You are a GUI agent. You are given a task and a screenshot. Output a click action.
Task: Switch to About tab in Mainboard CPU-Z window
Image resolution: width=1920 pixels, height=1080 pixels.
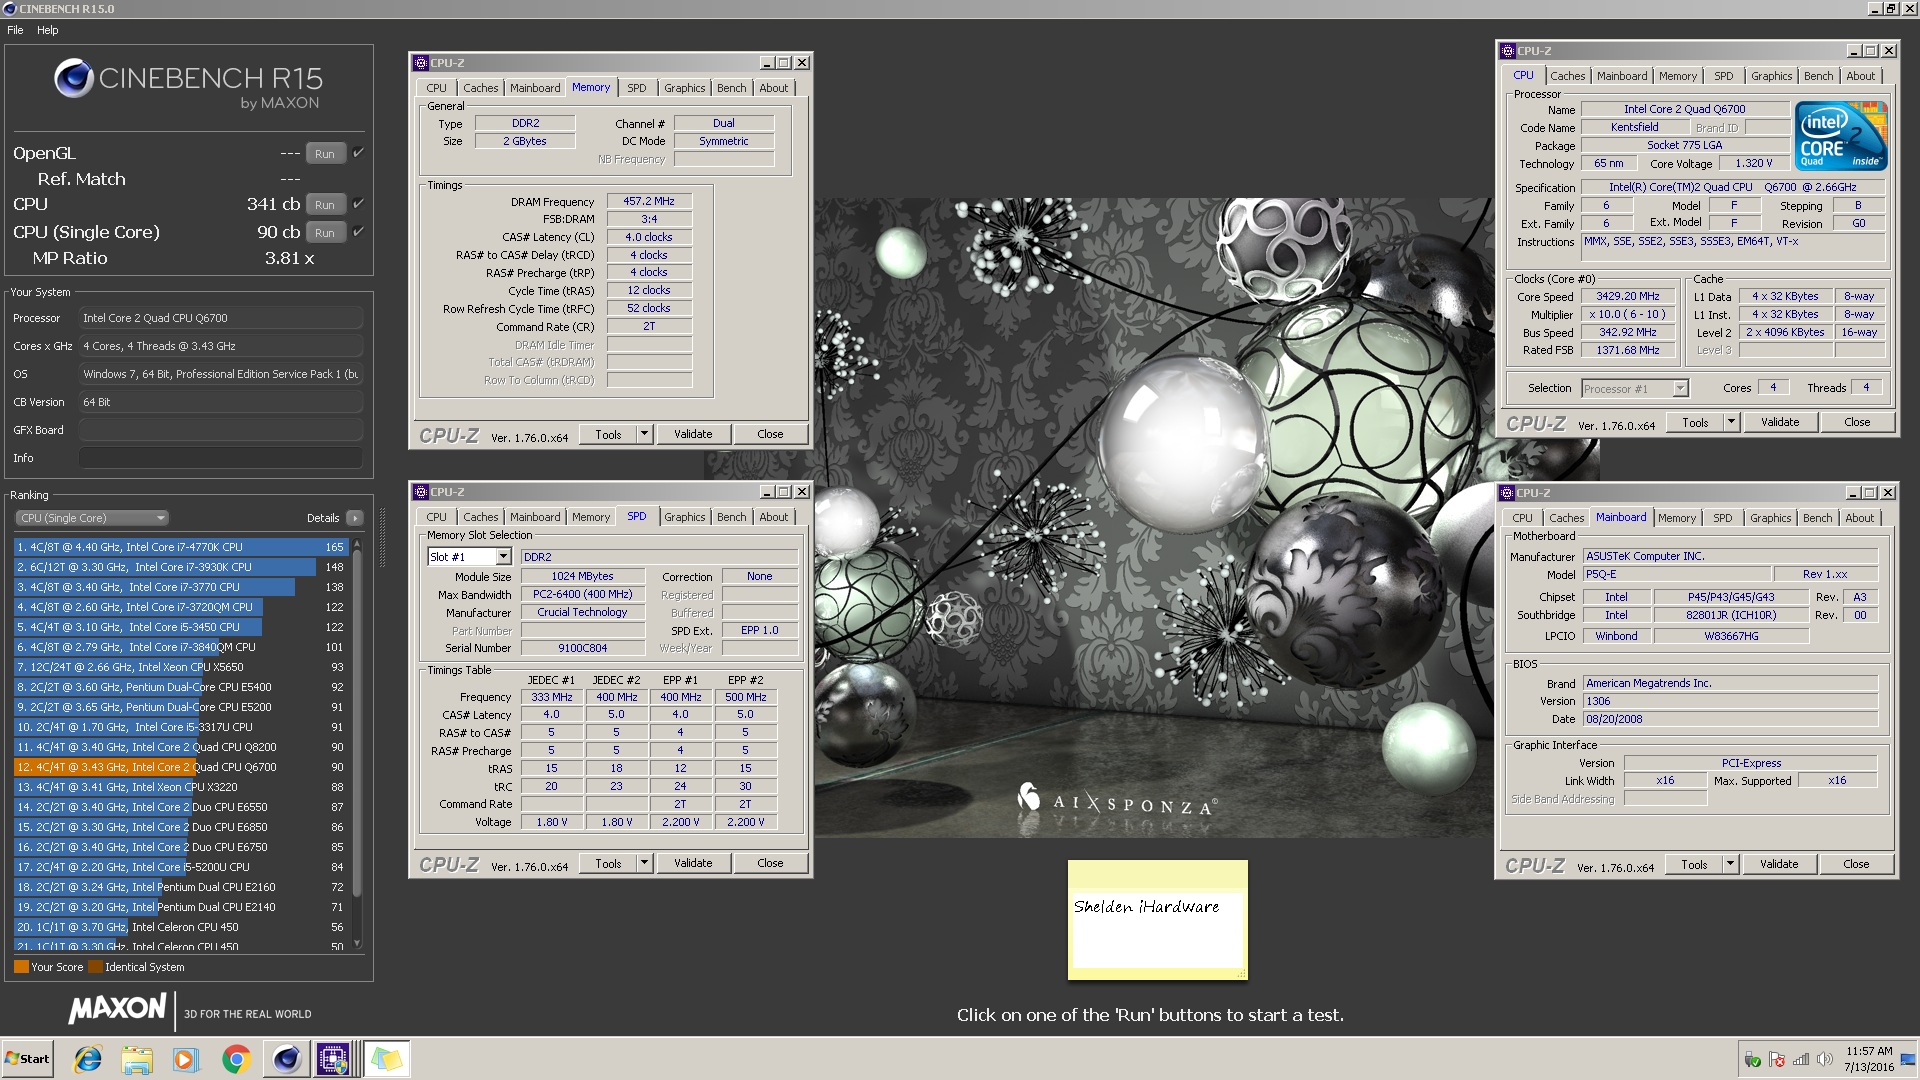point(1859,518)
